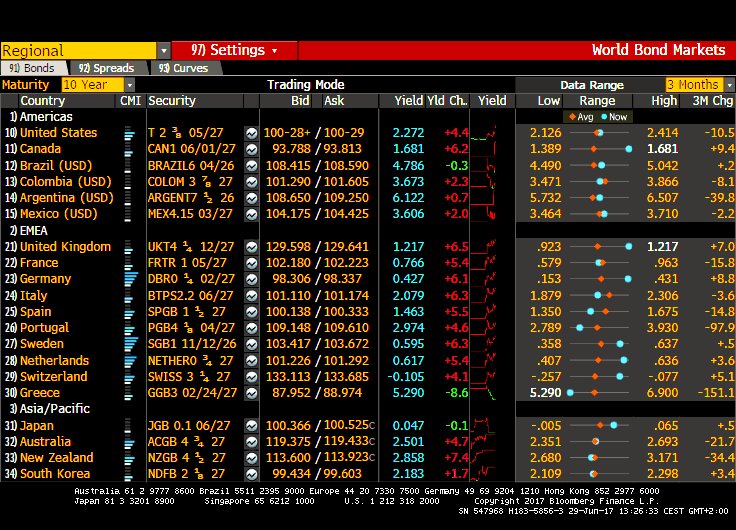Open the 30) Greece country link

point(32,392)
